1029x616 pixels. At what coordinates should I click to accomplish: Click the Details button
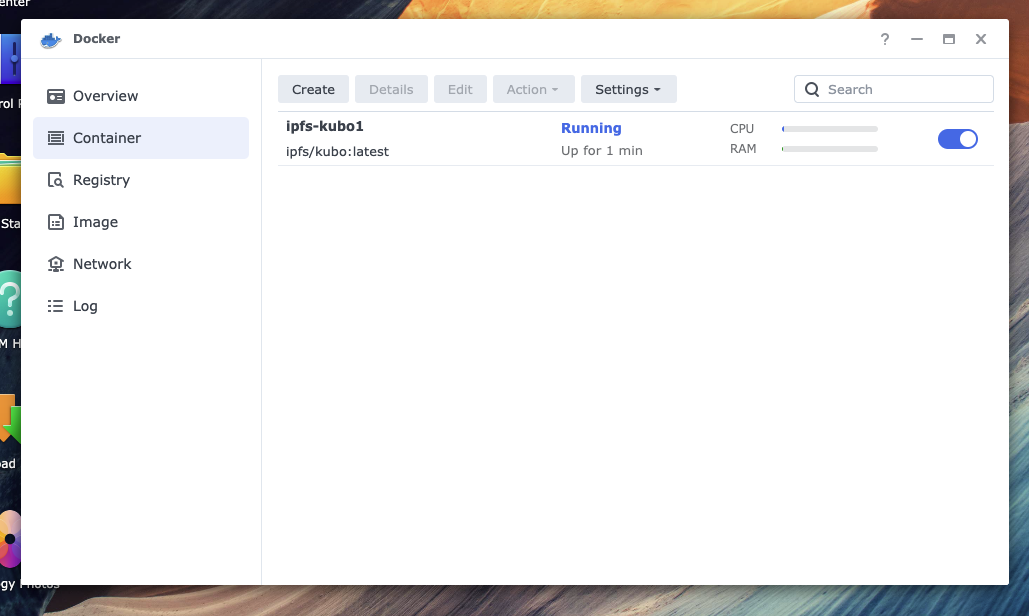[x=391, y=89]
